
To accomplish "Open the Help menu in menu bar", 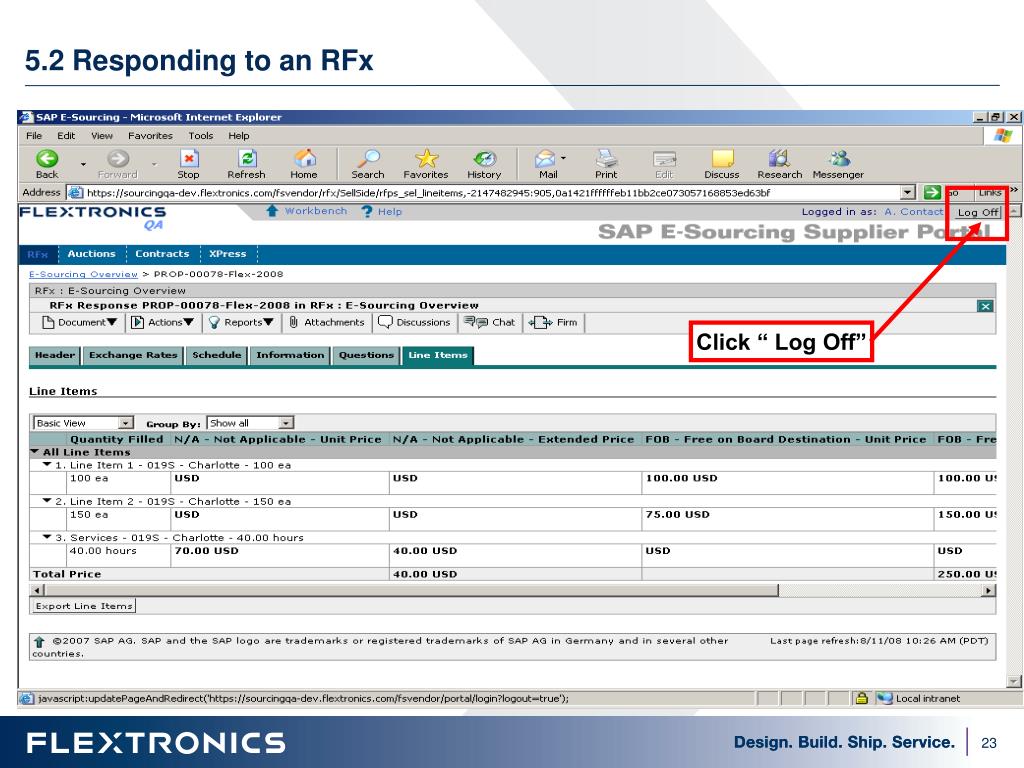I will 238,136.
